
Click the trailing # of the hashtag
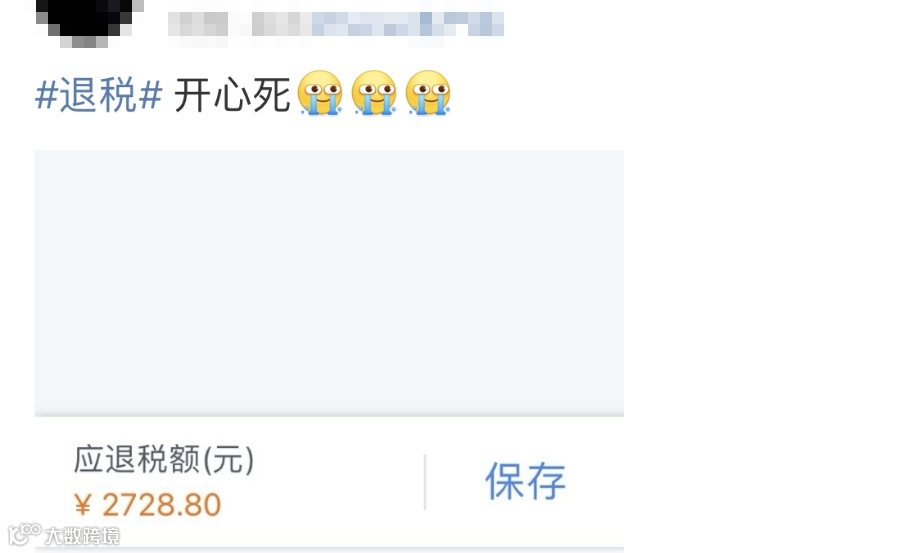pos(150,94)
